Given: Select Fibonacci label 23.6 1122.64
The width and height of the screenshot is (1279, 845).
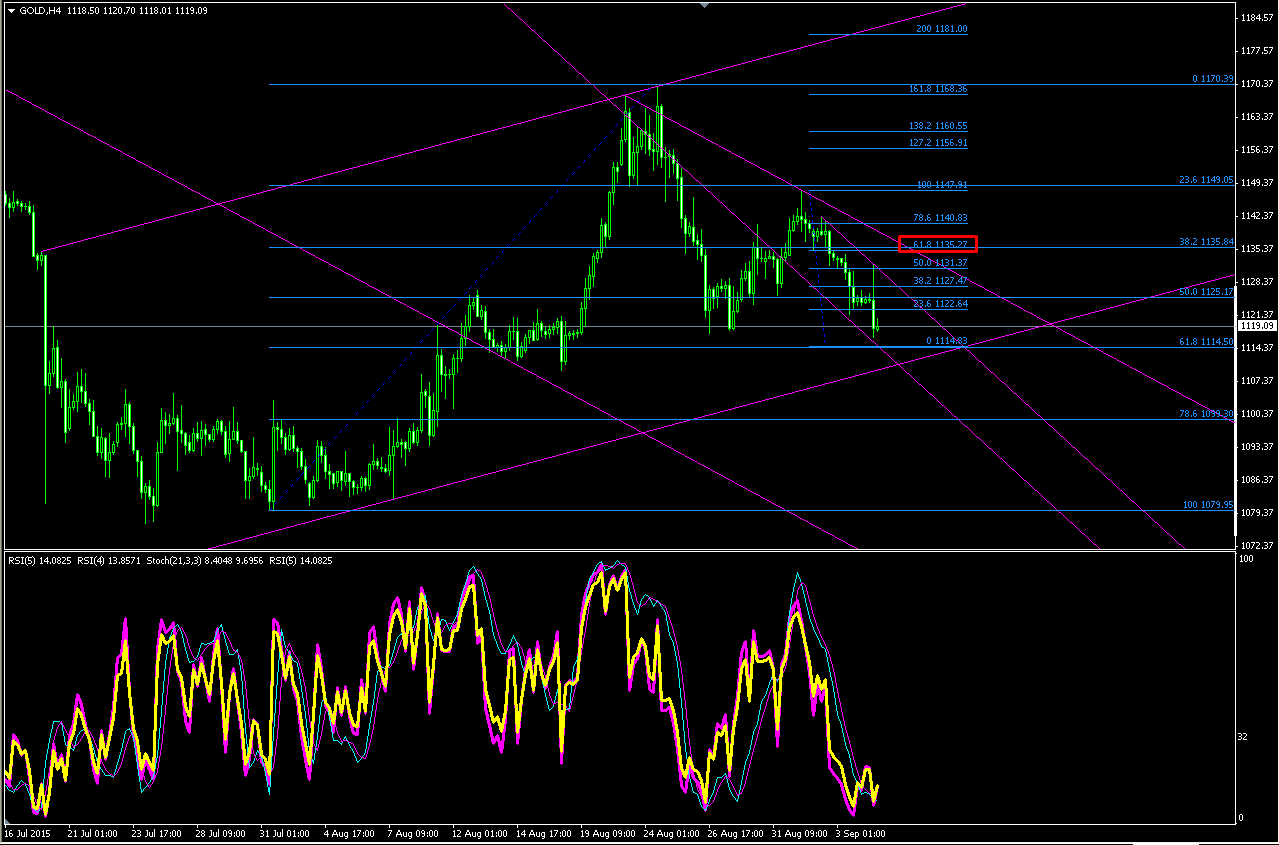Looking at the screenshot, I should (x=939, y=303).
